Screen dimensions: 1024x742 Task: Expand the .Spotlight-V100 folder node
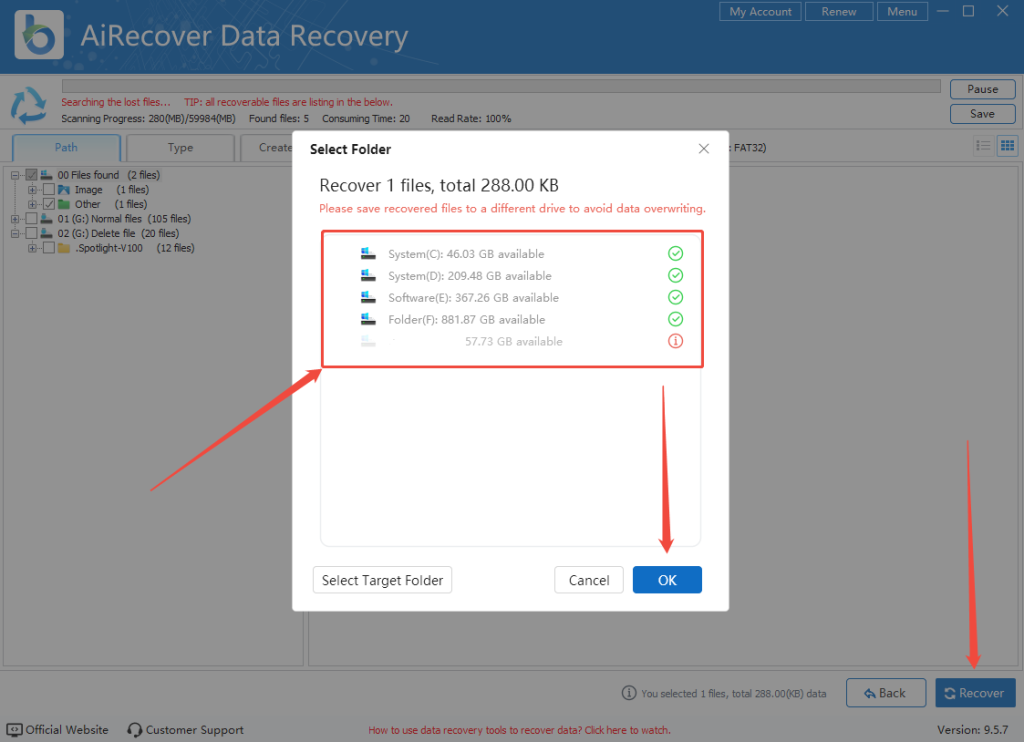tap(33, 248)
